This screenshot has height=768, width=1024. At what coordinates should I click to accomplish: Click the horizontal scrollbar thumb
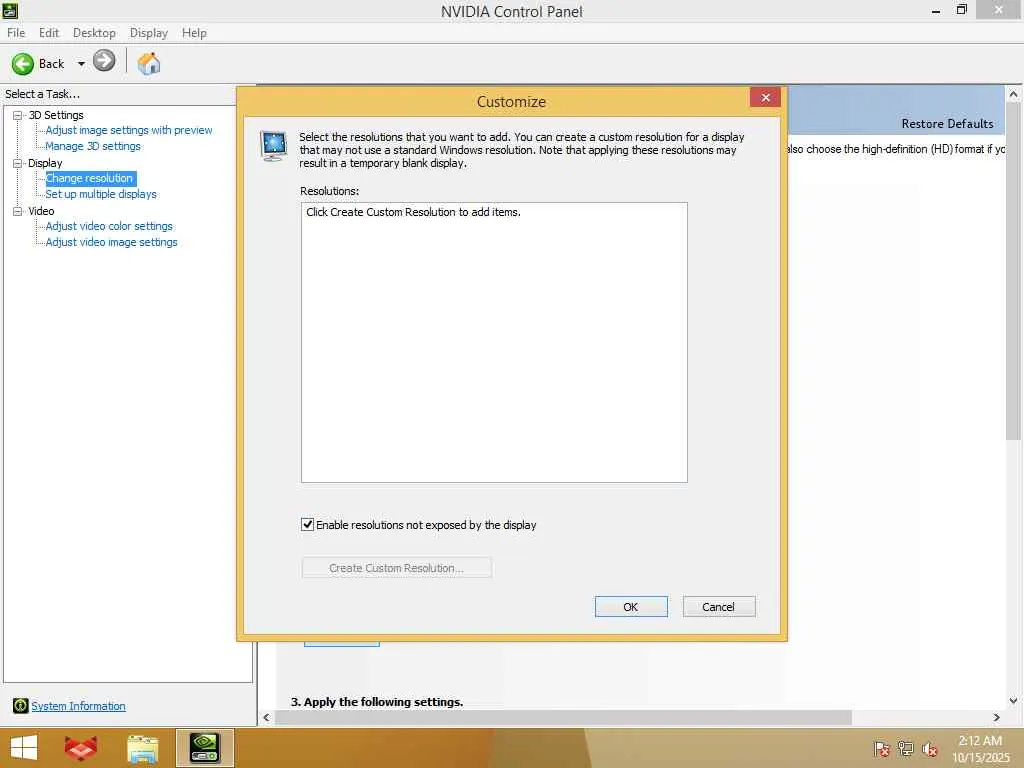(x=563, y=717)
